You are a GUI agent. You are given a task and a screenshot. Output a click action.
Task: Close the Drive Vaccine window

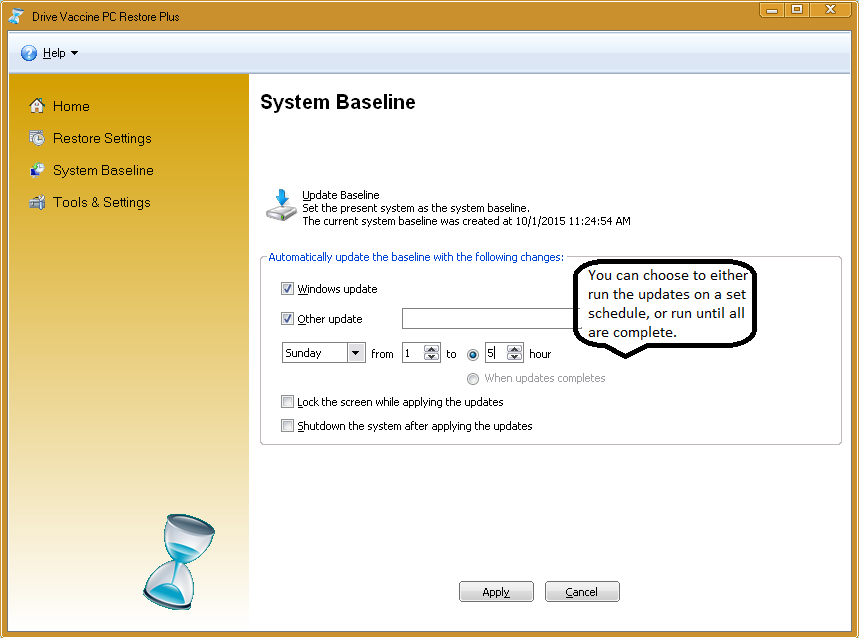[830, 9]
